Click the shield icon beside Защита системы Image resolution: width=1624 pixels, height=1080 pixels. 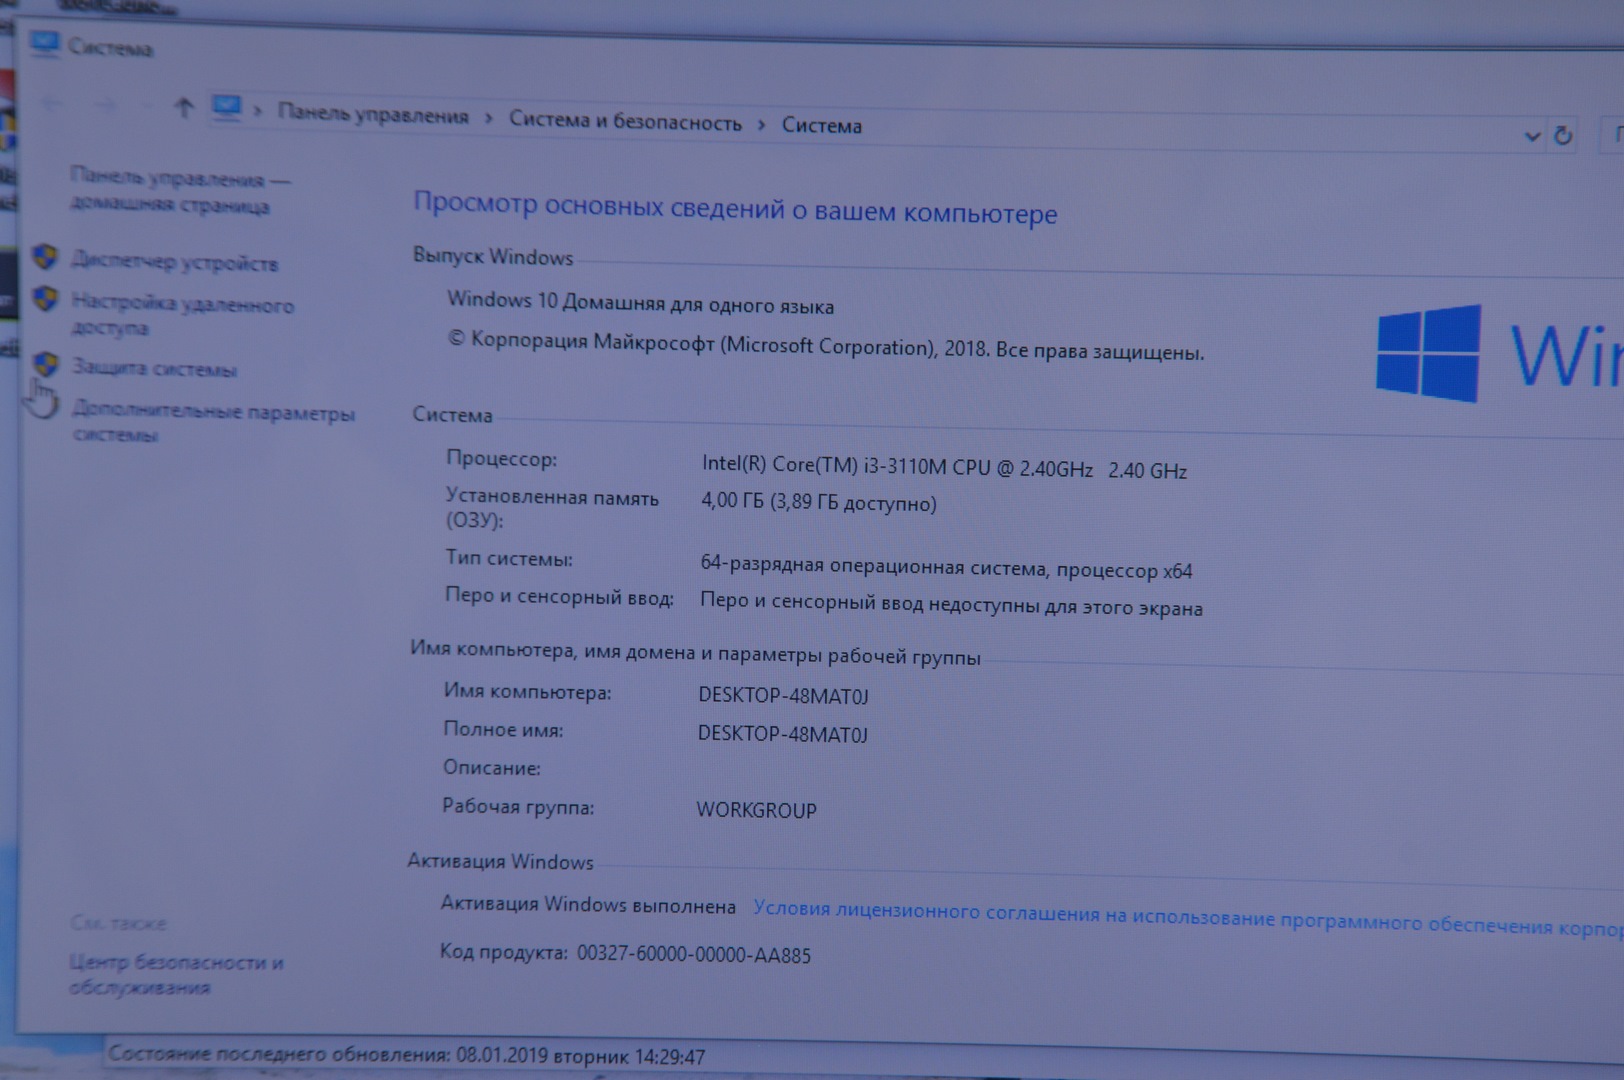(45, 364)
